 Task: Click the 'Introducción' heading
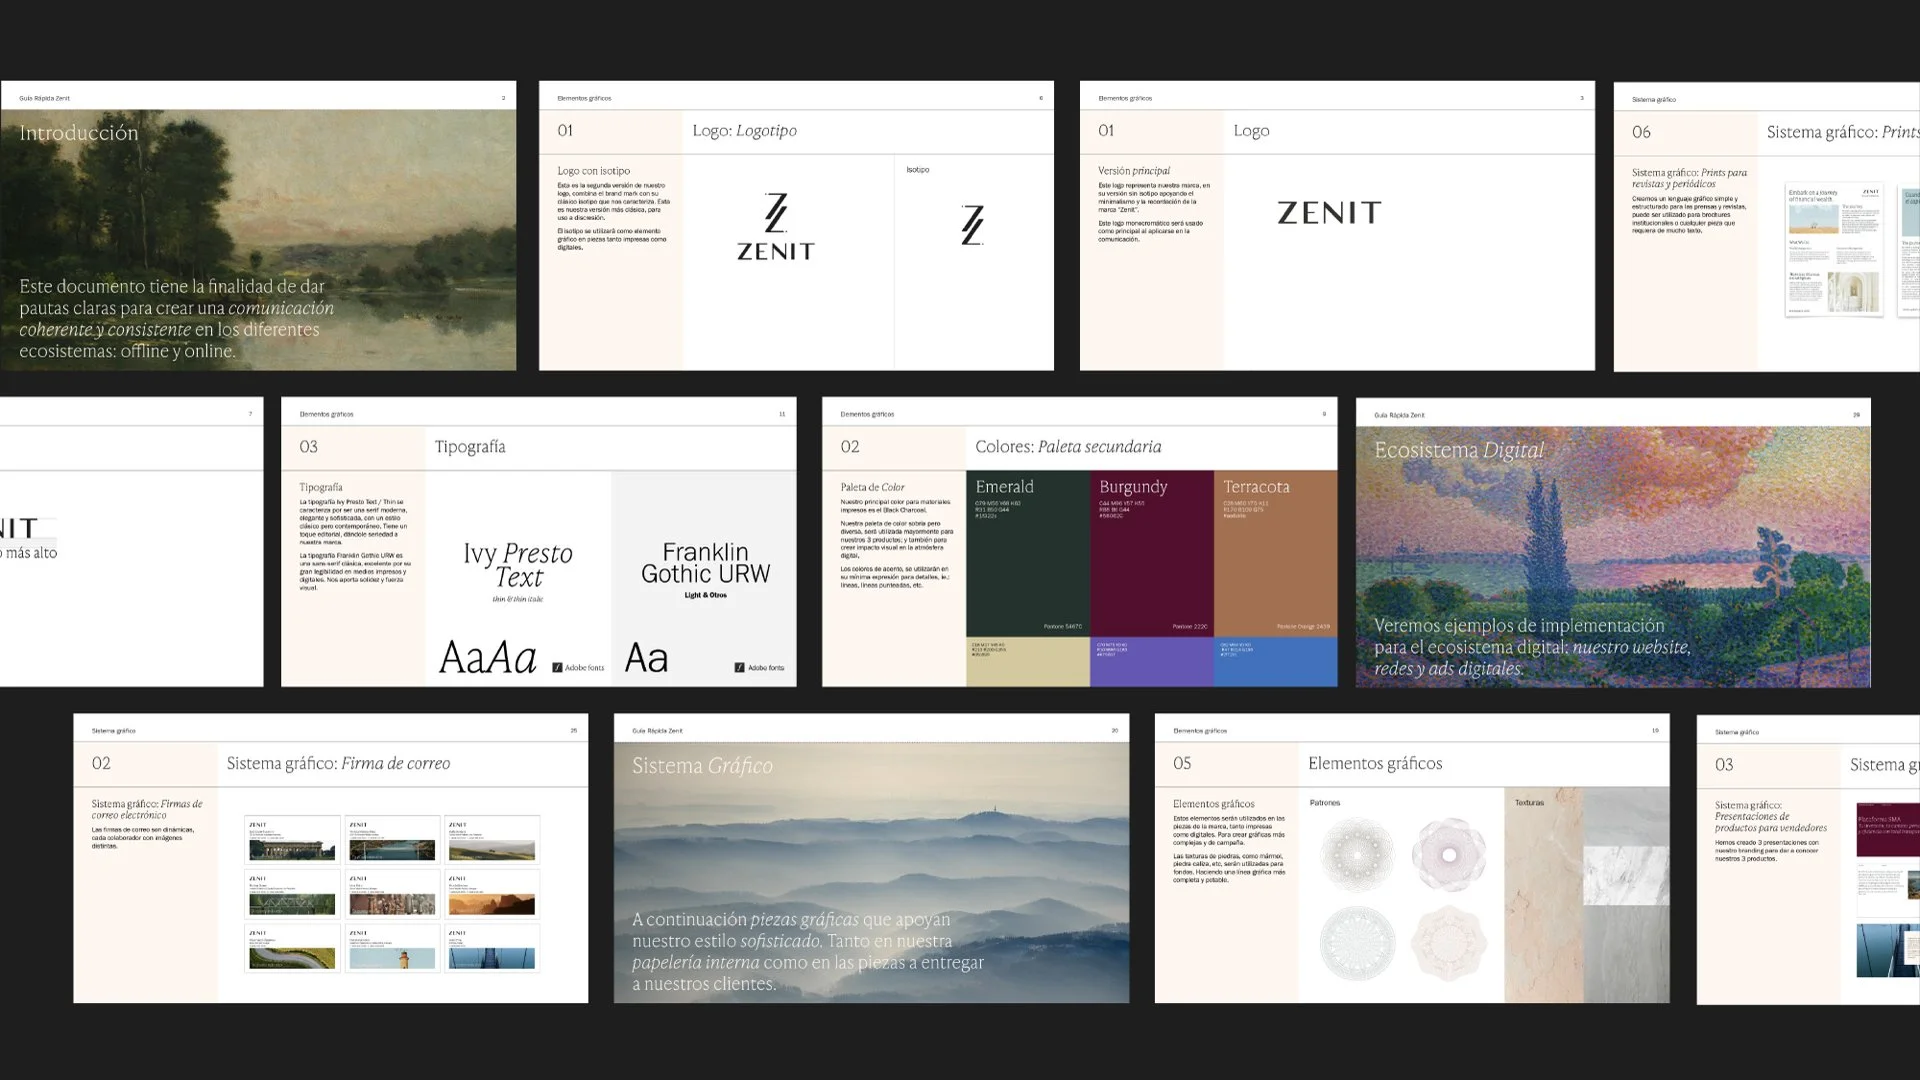coord(79,133)
